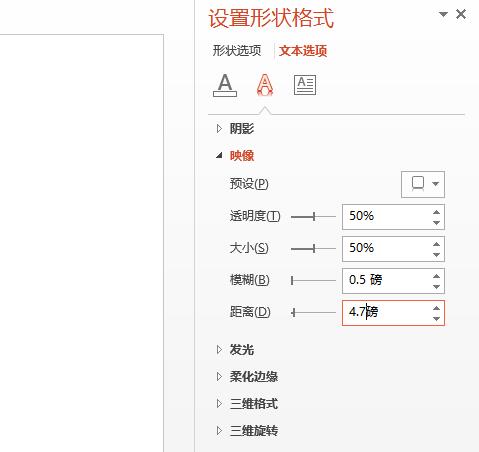Click the 距离(D) label

250,312
